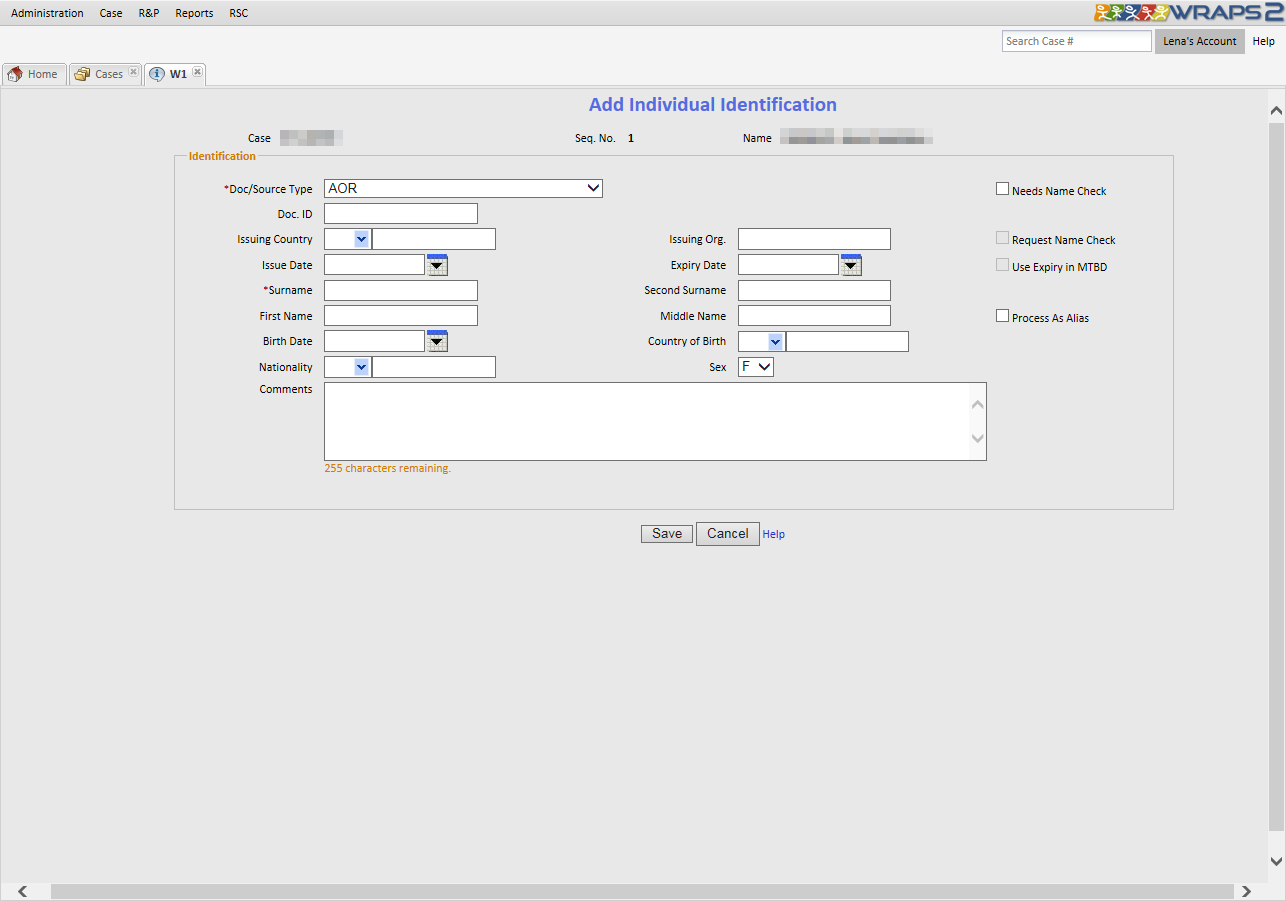Click the Cases tab folder icon
The image size is (1286, 901).
click(82, 74)
